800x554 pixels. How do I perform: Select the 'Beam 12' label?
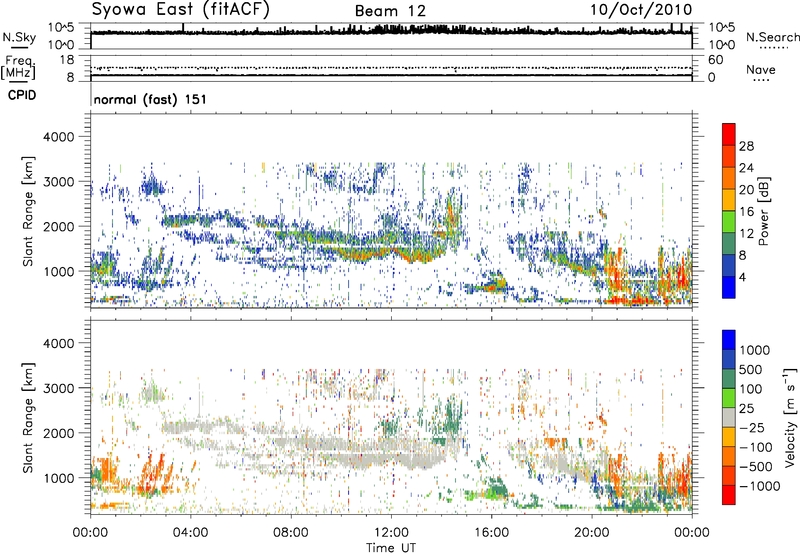tap(390, 11)
